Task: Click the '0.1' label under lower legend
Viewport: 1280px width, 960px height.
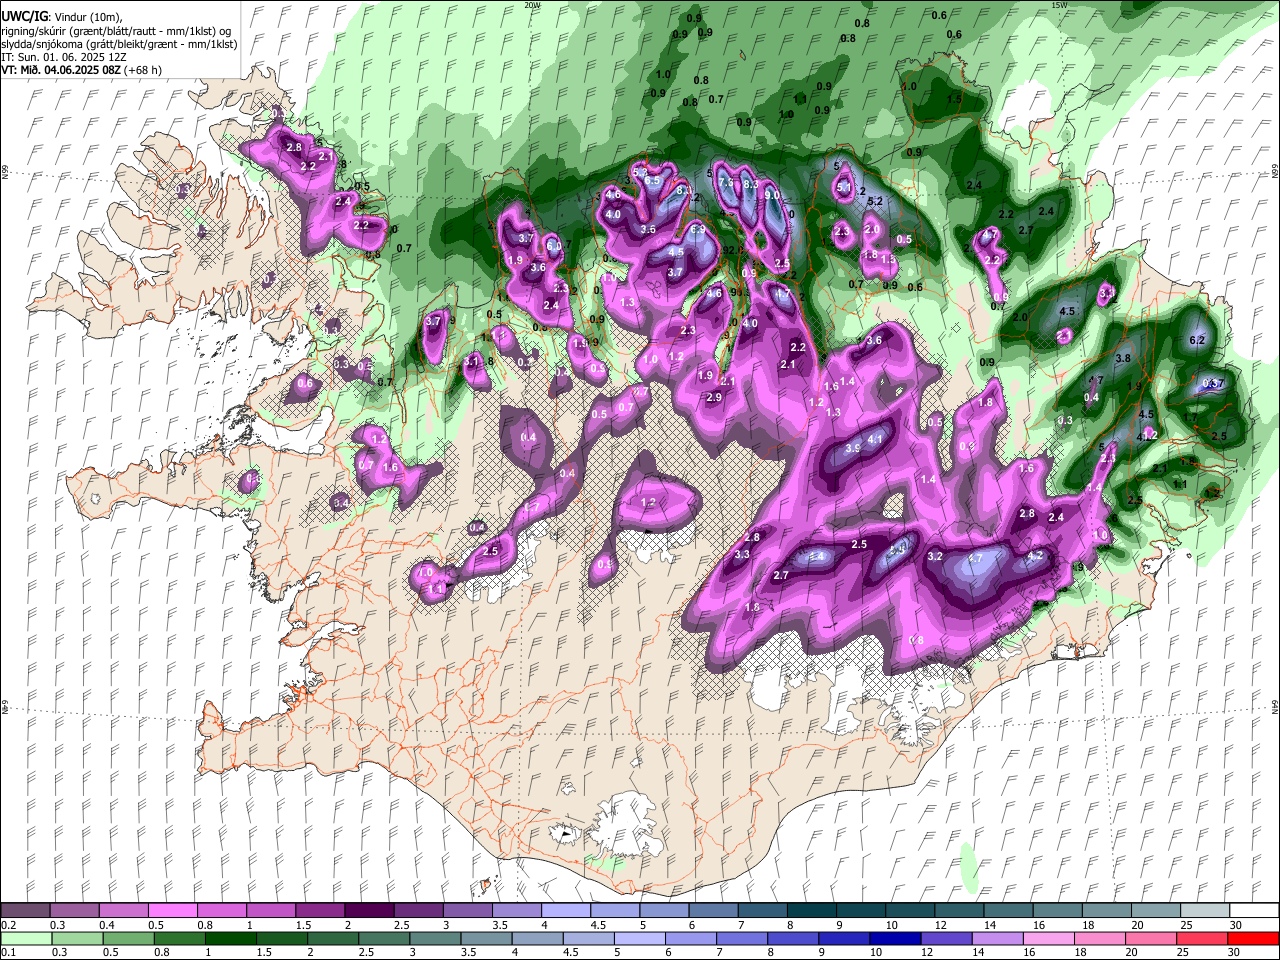Action: coord(8,952)
